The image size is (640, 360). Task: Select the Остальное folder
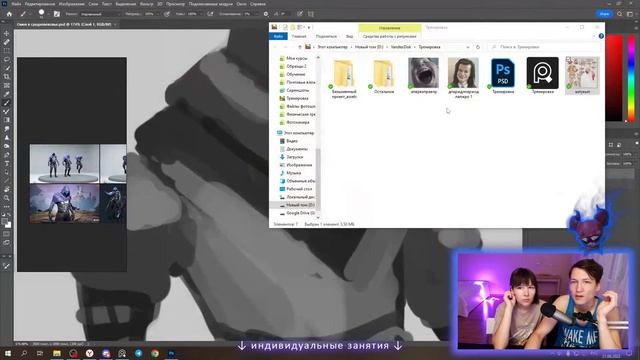click(384, 76)
